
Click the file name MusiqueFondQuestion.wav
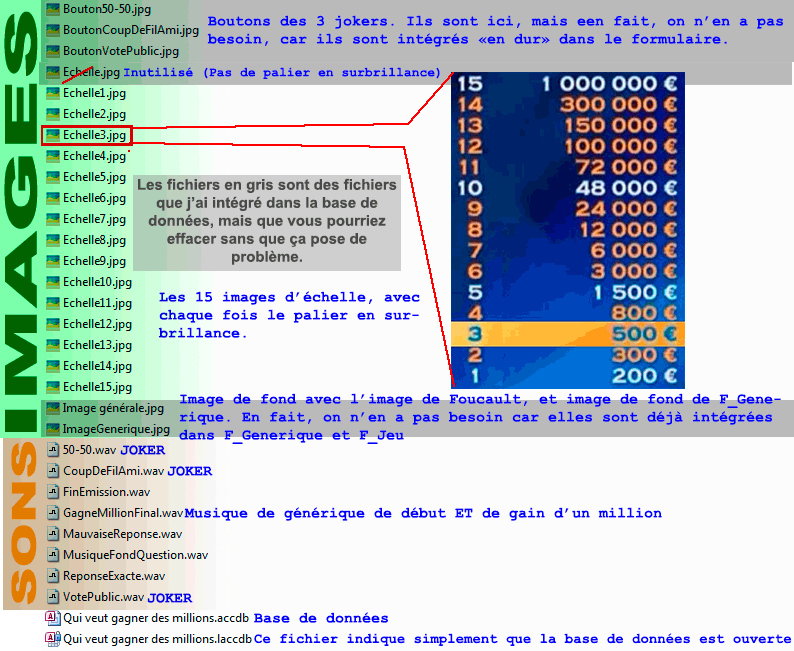pos(135,555)
